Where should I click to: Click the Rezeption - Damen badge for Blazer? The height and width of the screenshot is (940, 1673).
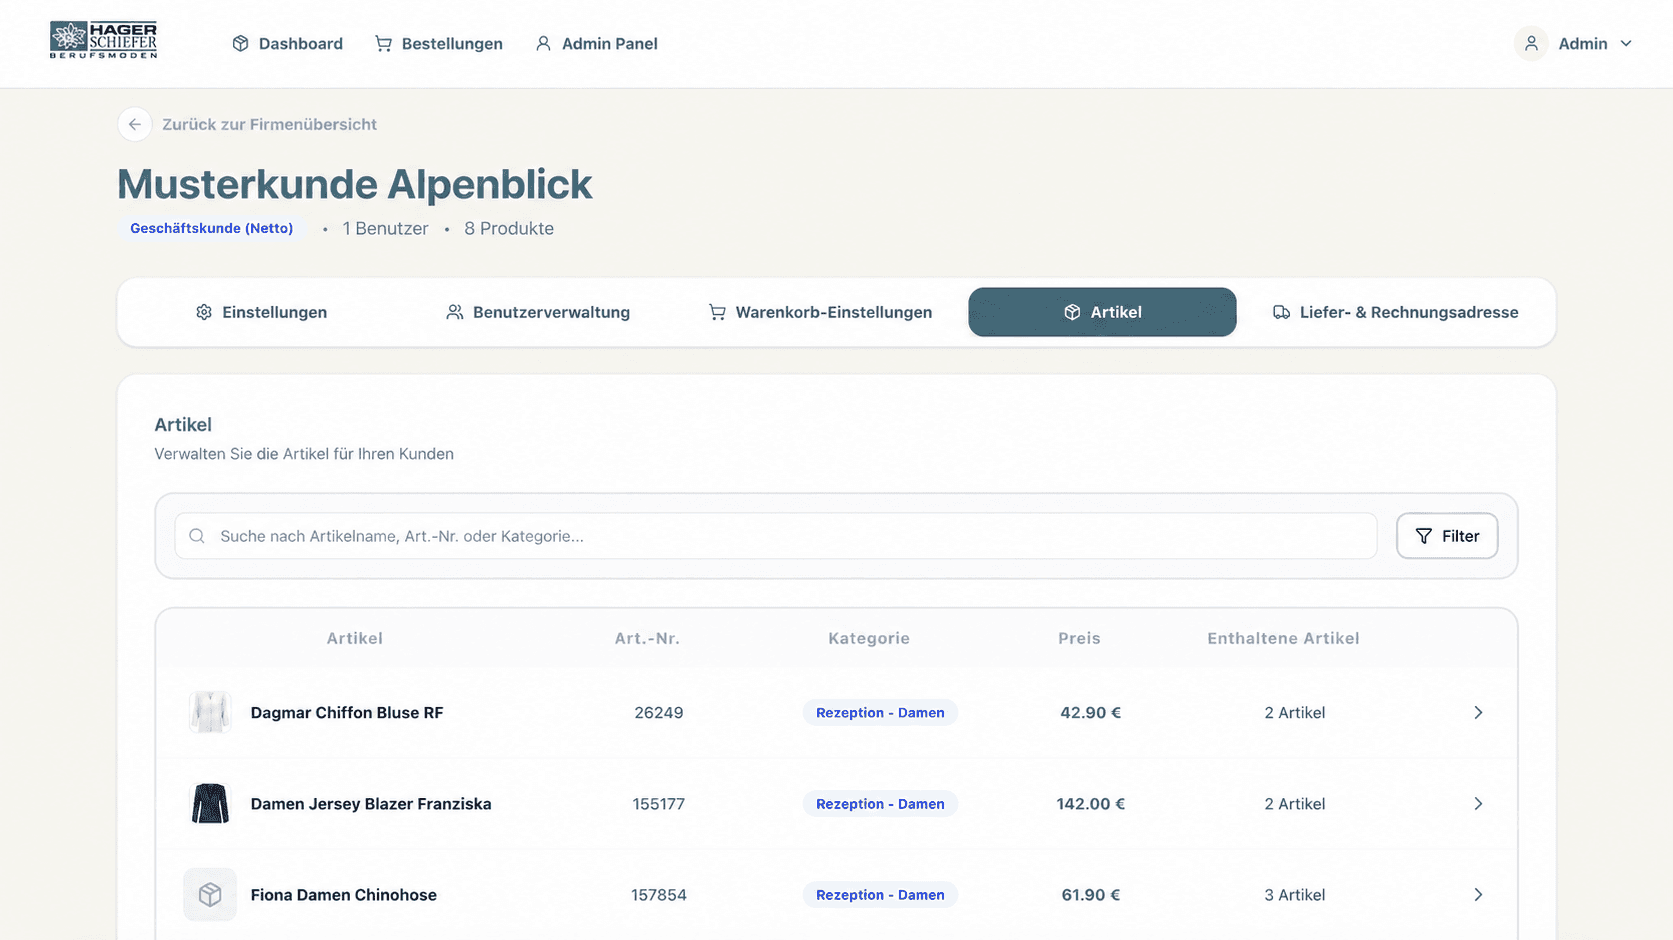point(880,804)
